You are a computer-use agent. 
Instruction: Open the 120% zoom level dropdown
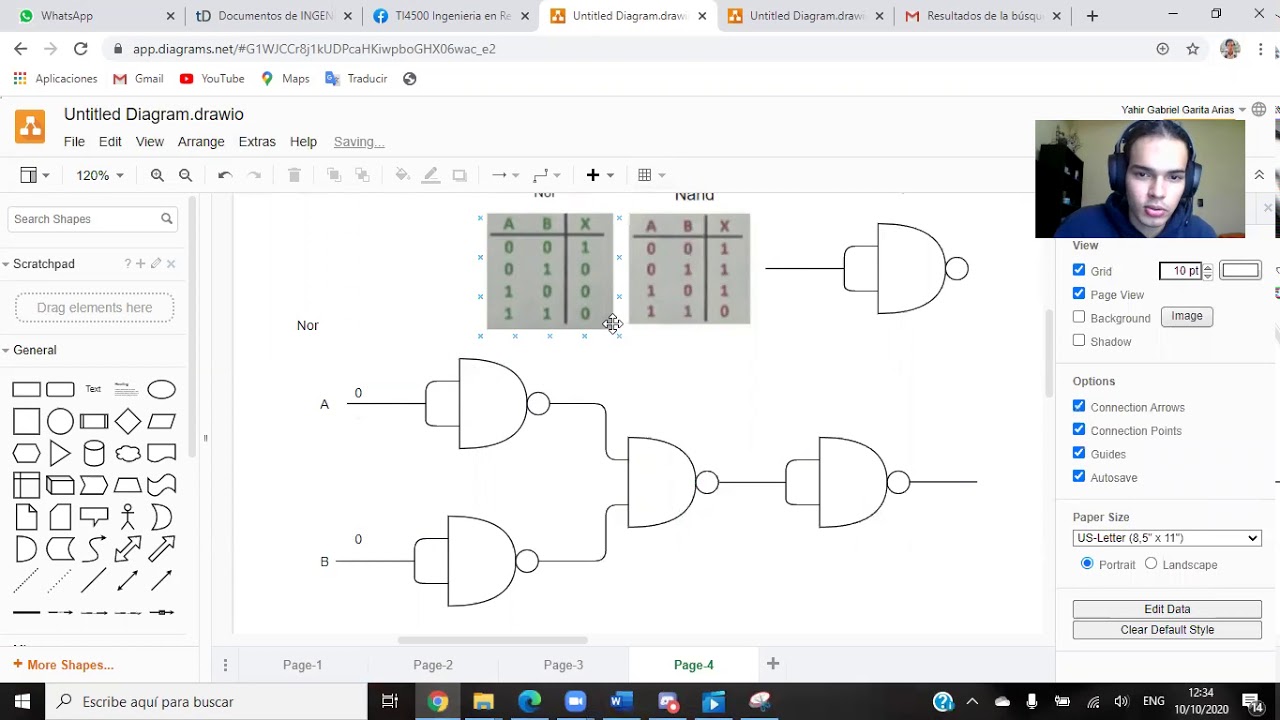[x=100, y=175]
